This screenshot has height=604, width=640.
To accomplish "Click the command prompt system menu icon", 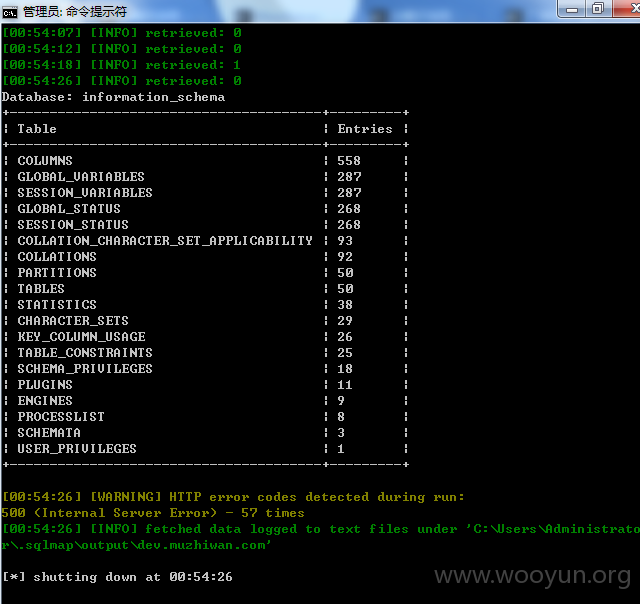I will [9, 13].
